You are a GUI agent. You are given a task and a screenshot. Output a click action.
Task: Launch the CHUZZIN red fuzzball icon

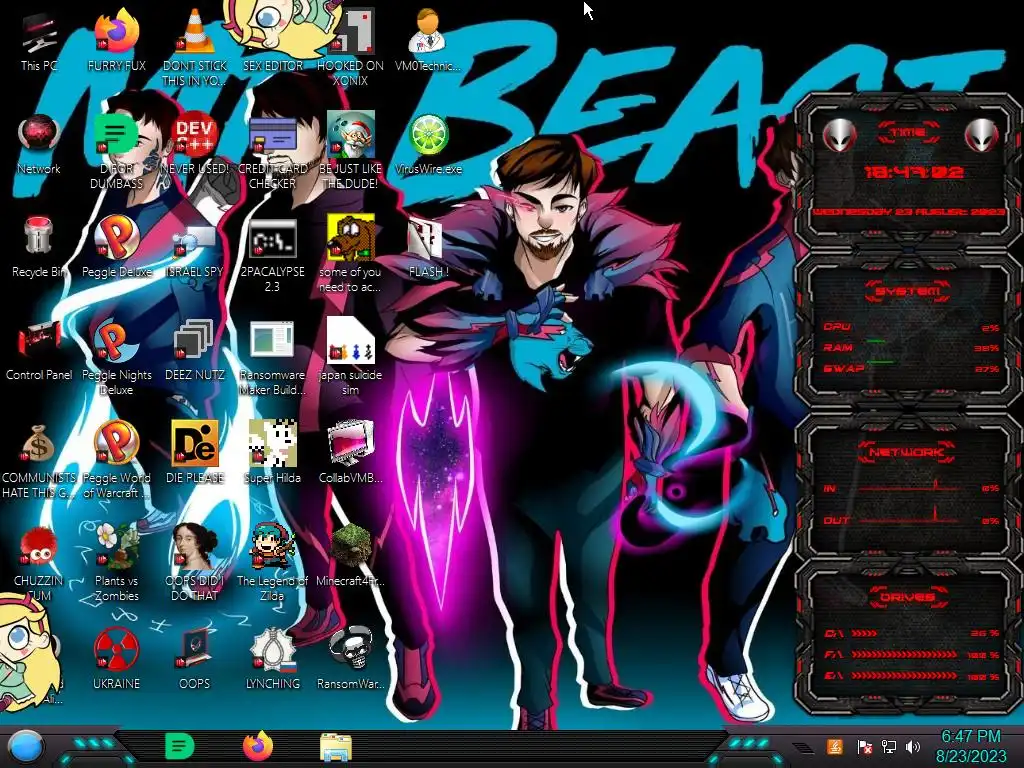click(39, 564)
